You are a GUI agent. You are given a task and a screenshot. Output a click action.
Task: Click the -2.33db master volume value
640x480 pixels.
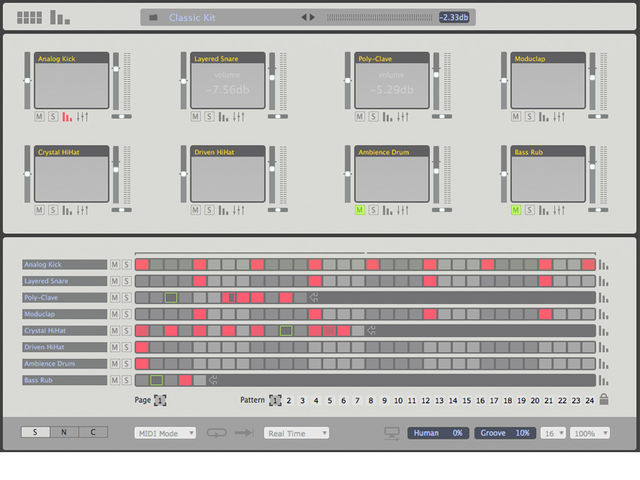pyautogui.click(x=454, y=17)
